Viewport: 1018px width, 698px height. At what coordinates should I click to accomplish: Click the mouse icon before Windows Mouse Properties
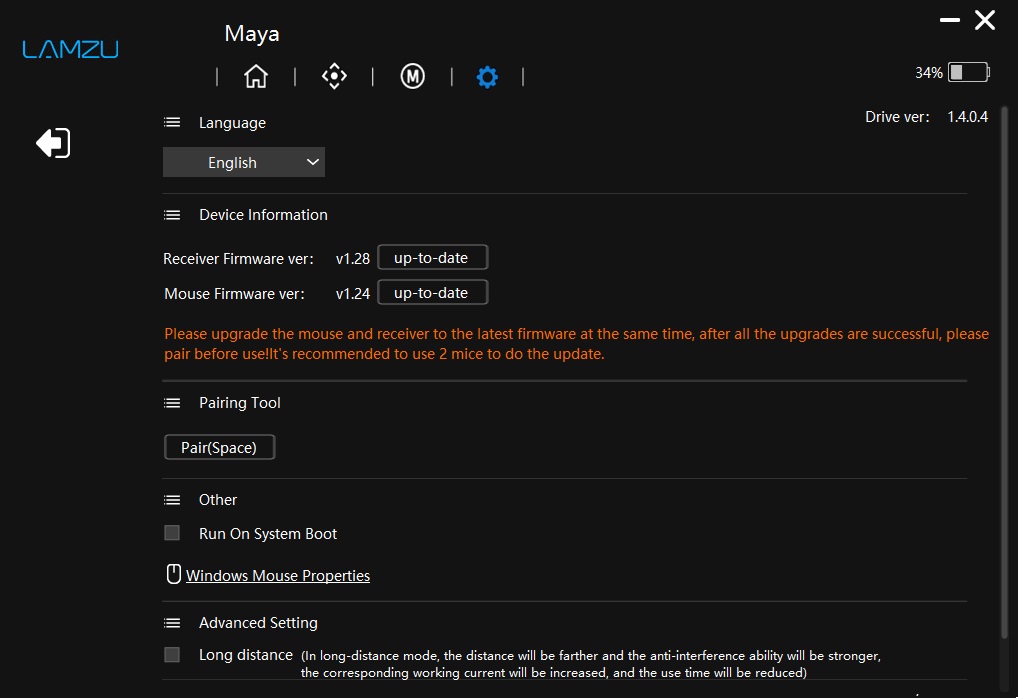coord(173,574)
